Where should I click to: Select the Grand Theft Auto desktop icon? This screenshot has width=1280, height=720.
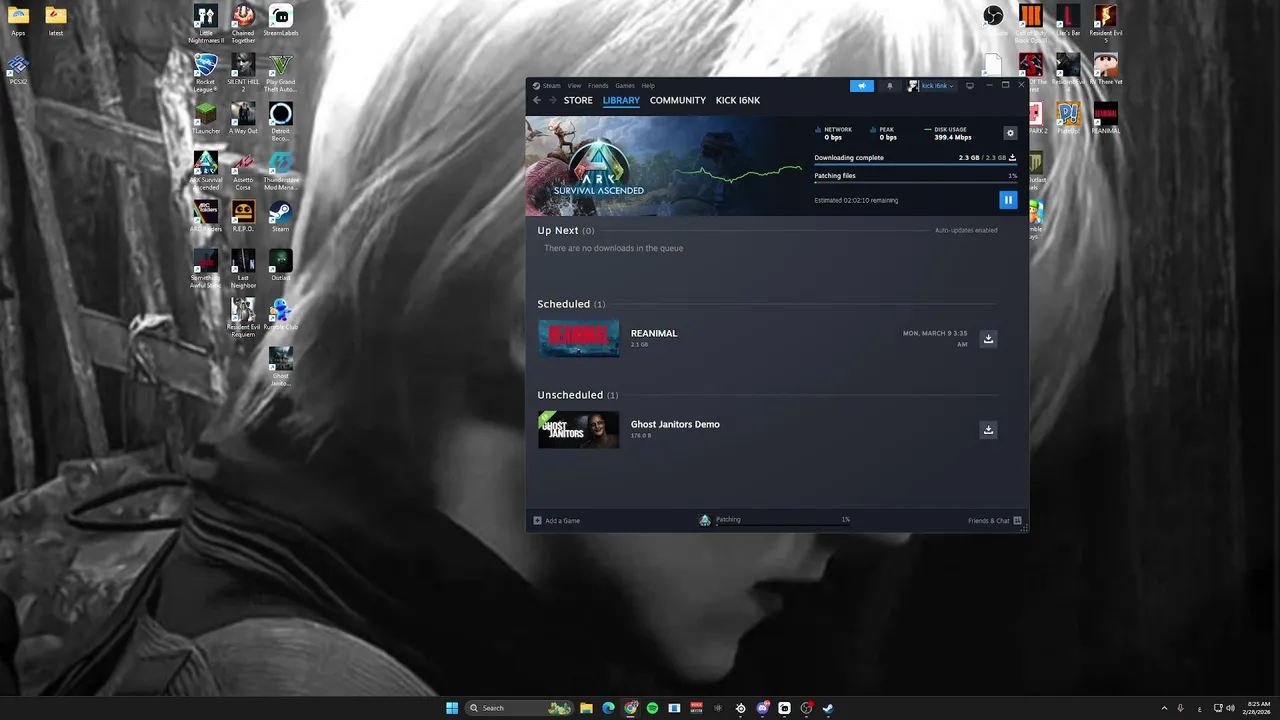pos(281,73)
